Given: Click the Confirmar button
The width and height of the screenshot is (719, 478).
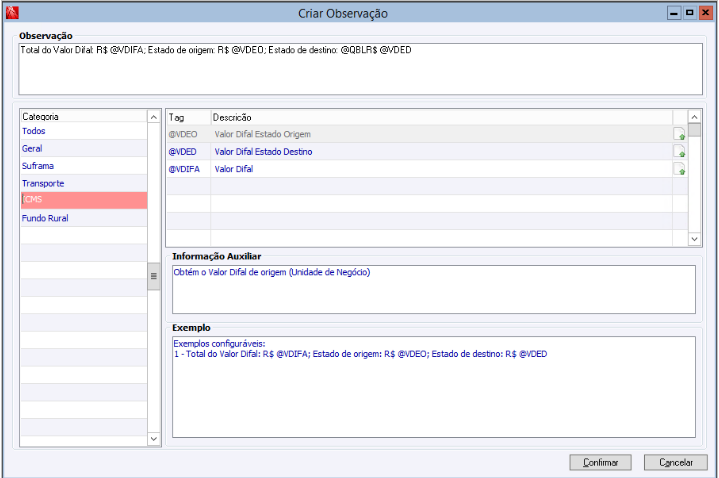Looking at the screenshot, I should pos(600,462).
